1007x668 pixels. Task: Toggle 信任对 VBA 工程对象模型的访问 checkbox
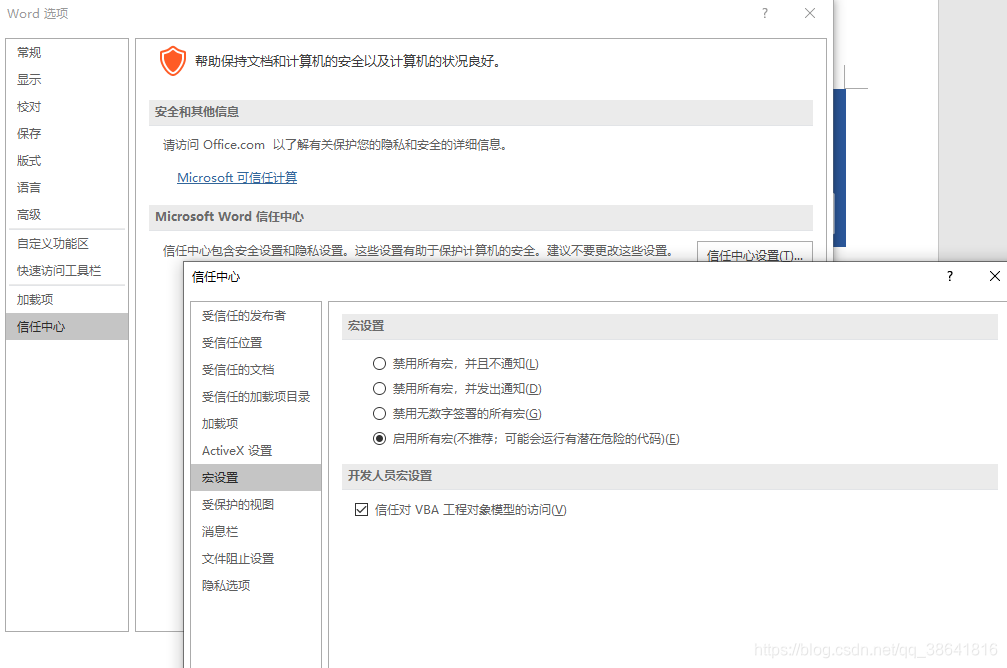click(362, 510)
